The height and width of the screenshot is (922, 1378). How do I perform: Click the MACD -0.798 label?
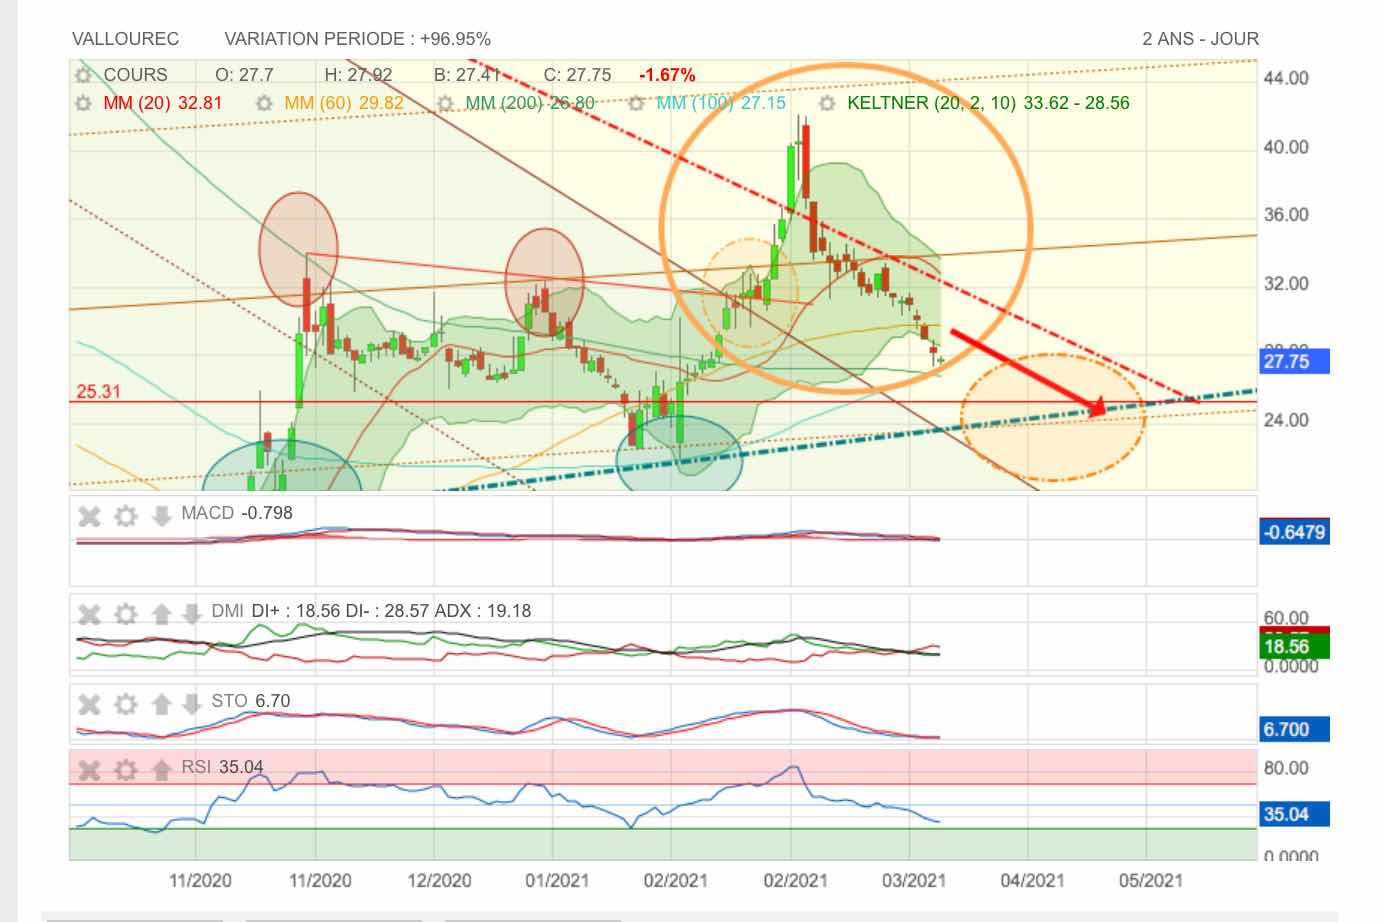point(237,513)
